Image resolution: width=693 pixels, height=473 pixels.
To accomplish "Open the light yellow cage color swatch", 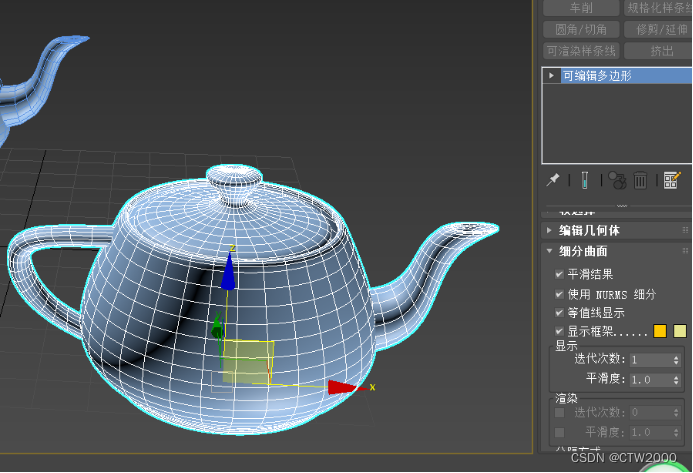I will 680,331.
